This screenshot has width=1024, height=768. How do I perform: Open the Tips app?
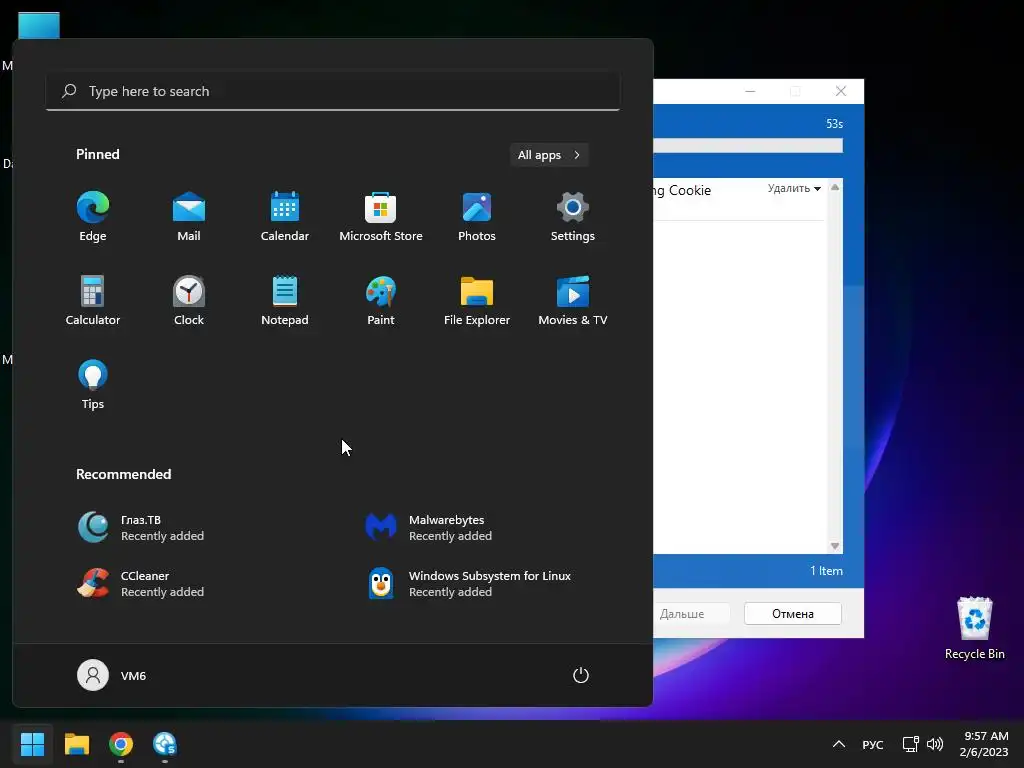click(x=93, y=385)
